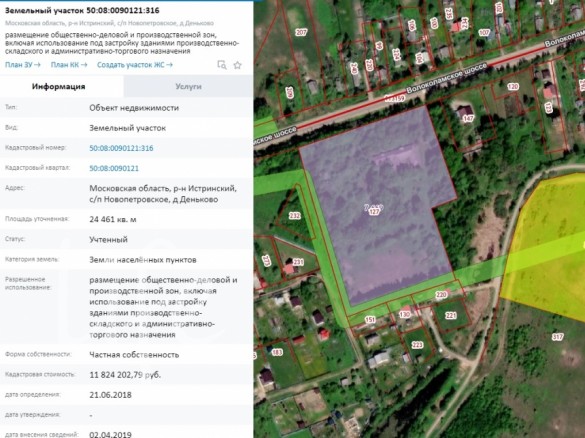The height and width of the screenshot is (438, 585).
Task: Add parcel to favorites with star icon
Action: pyautogui.click(x=237, y=65)
